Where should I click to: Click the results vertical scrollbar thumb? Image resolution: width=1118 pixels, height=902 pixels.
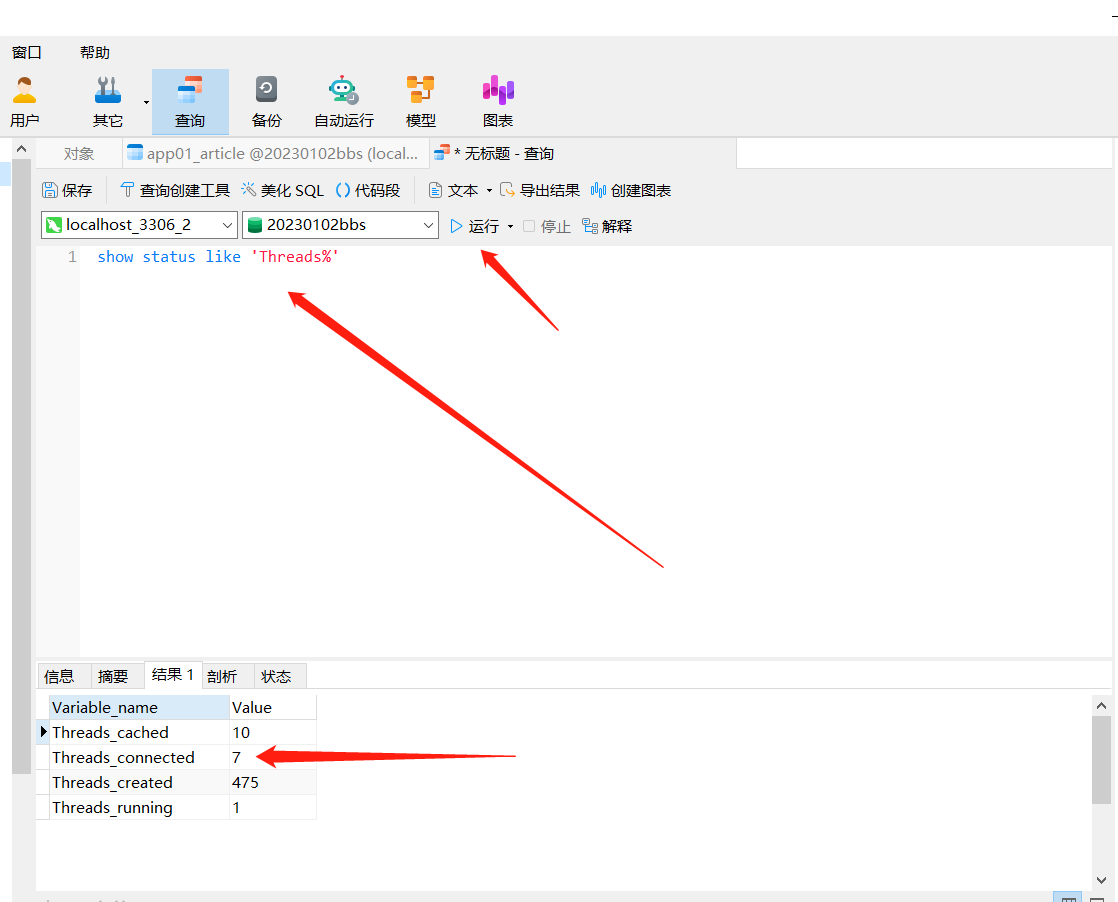pyautogui.click(x=1102, y=760)
